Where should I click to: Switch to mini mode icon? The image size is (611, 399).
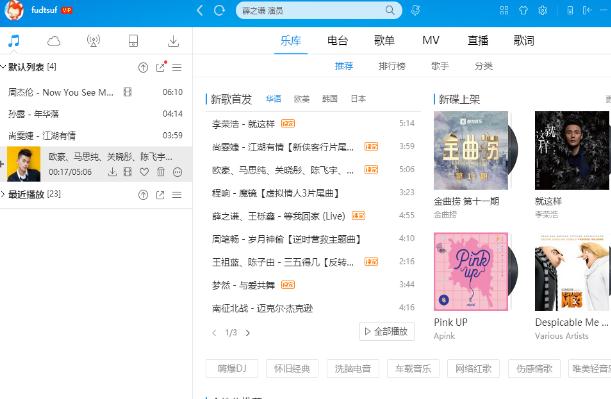click(587, 11)
